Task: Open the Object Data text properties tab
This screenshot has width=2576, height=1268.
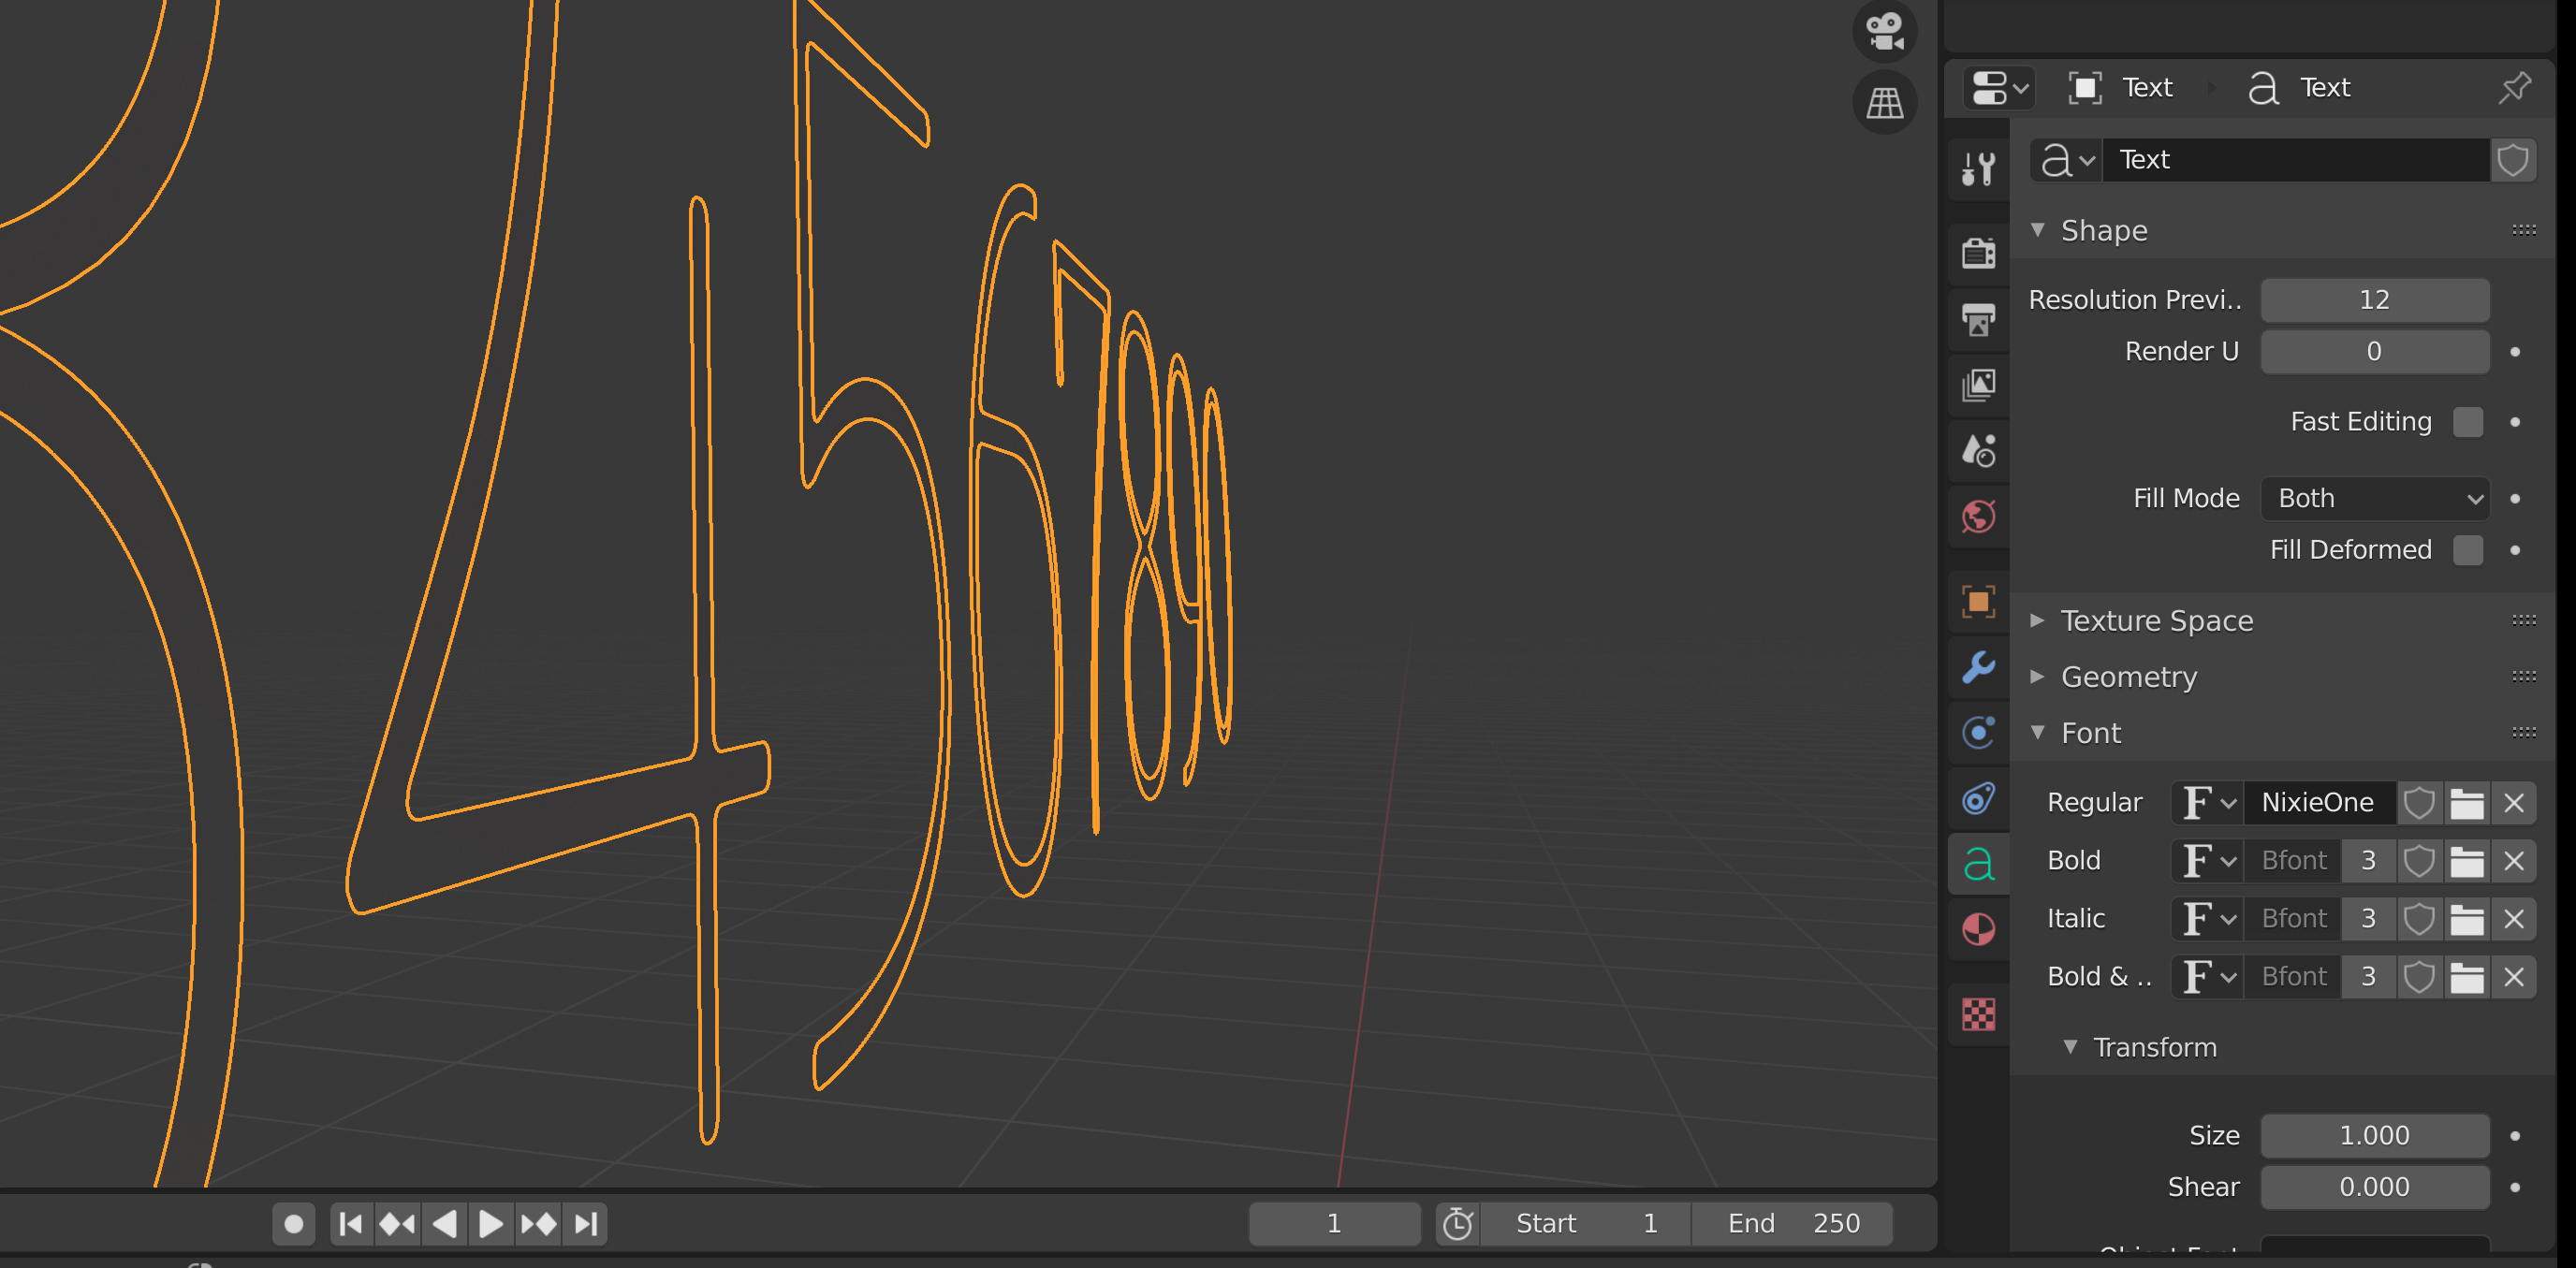Action: point(1978,864)
